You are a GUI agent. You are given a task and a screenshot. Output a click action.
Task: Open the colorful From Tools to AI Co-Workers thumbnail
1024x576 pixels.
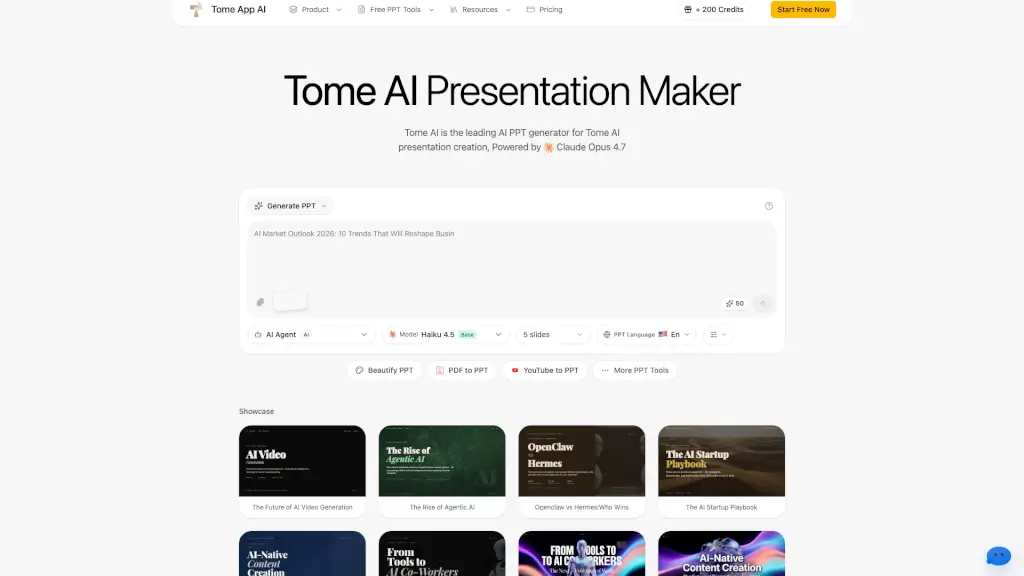click(x=582, y=553)
